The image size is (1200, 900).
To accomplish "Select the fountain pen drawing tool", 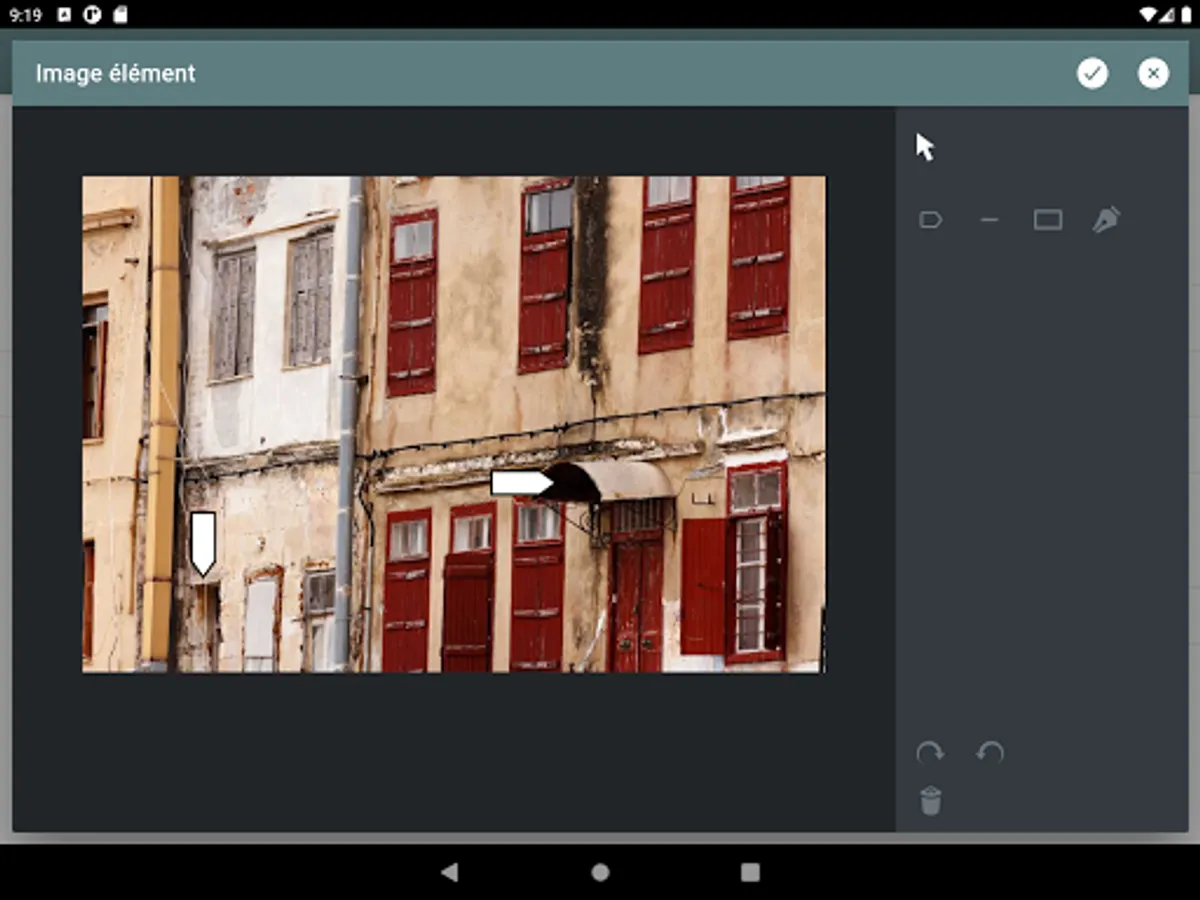I will click(1106, 220).
